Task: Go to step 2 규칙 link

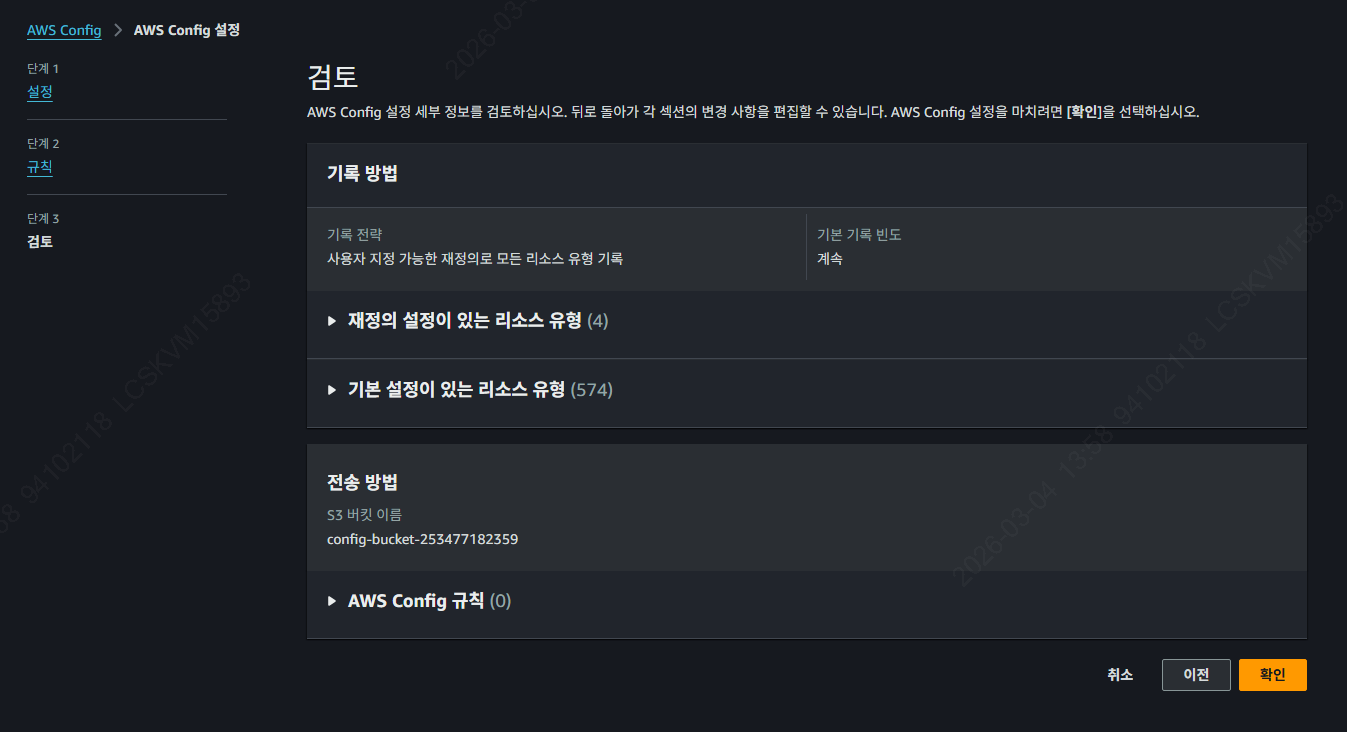Action: point(40,167)
